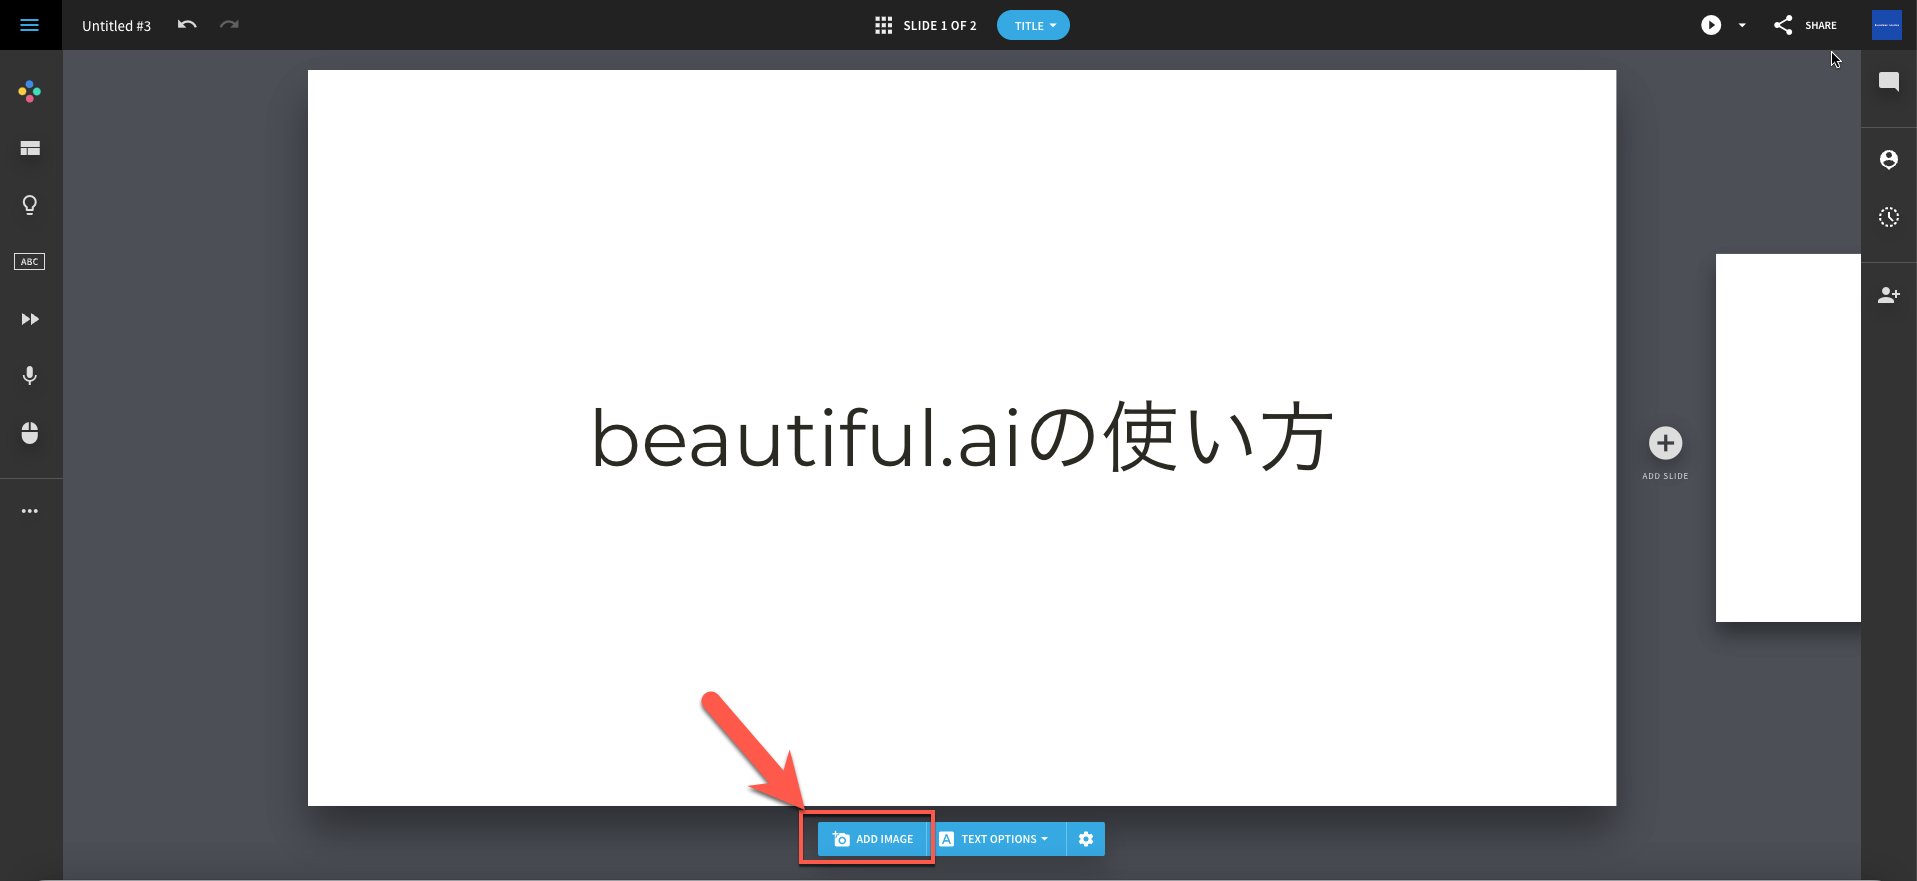Open version history clock icon
The height and width of the screenshot is (881, 1917).
(x=1888, y=217)
